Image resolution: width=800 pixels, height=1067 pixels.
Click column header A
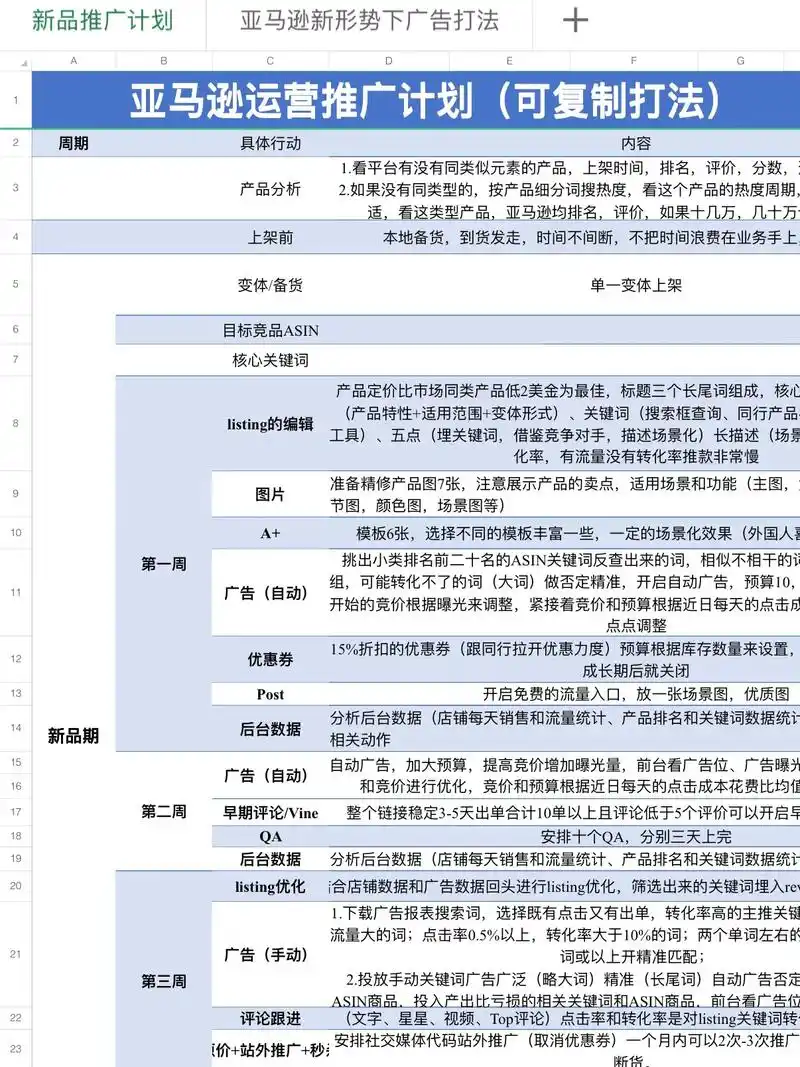pos(73,60)
